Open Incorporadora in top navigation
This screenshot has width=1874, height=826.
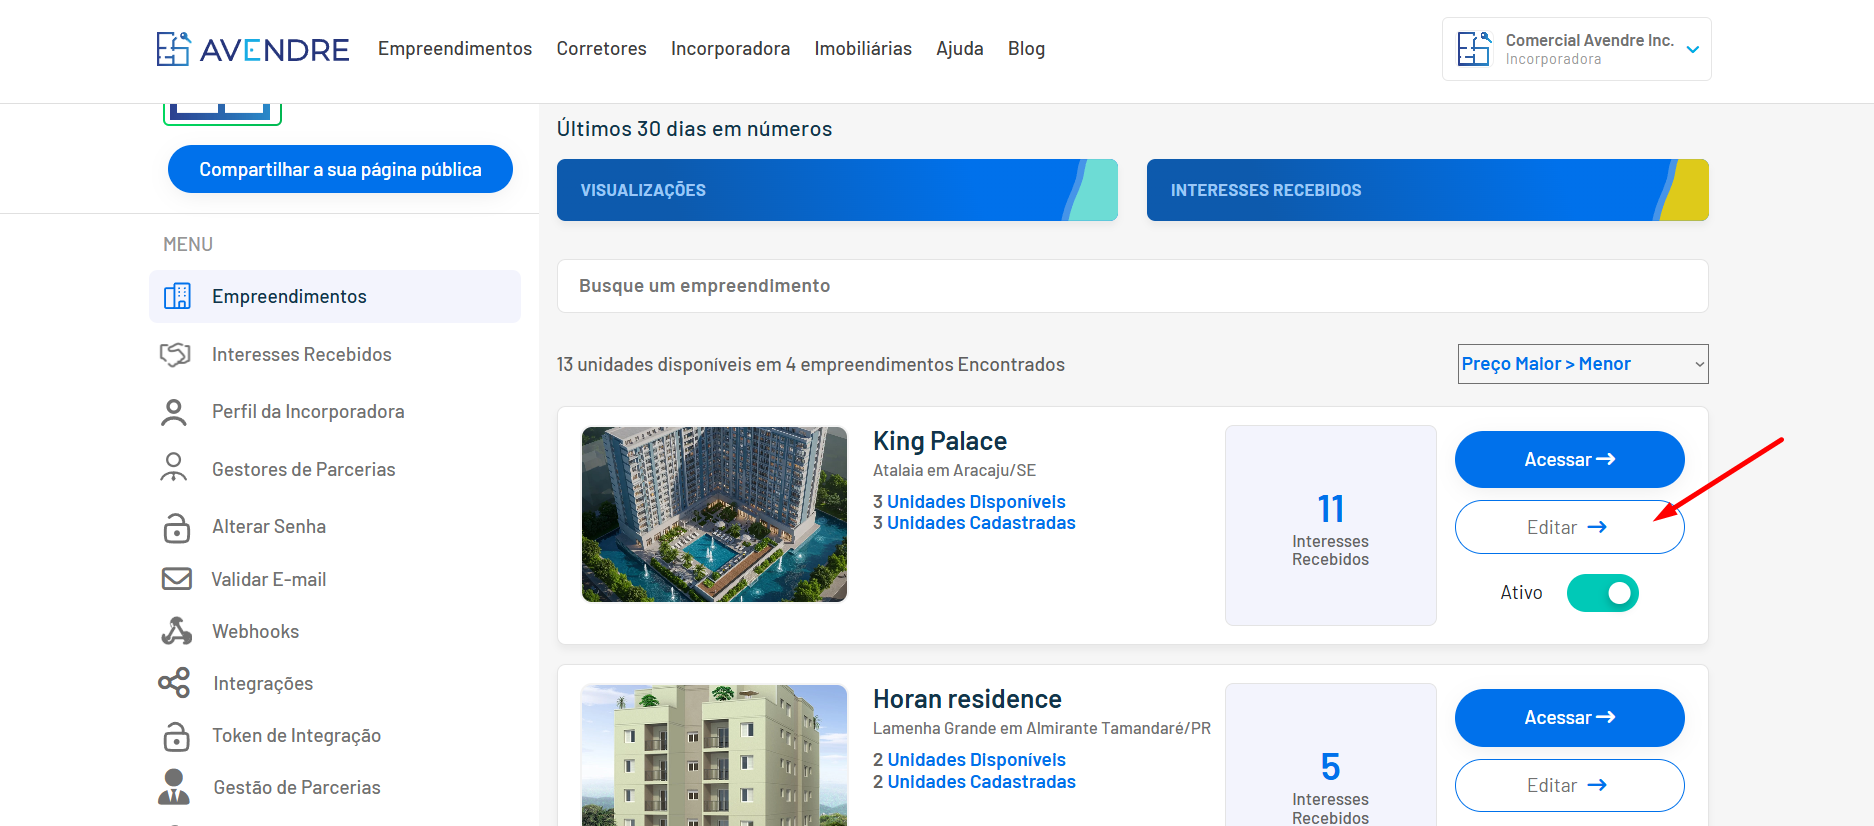(730, 49)
